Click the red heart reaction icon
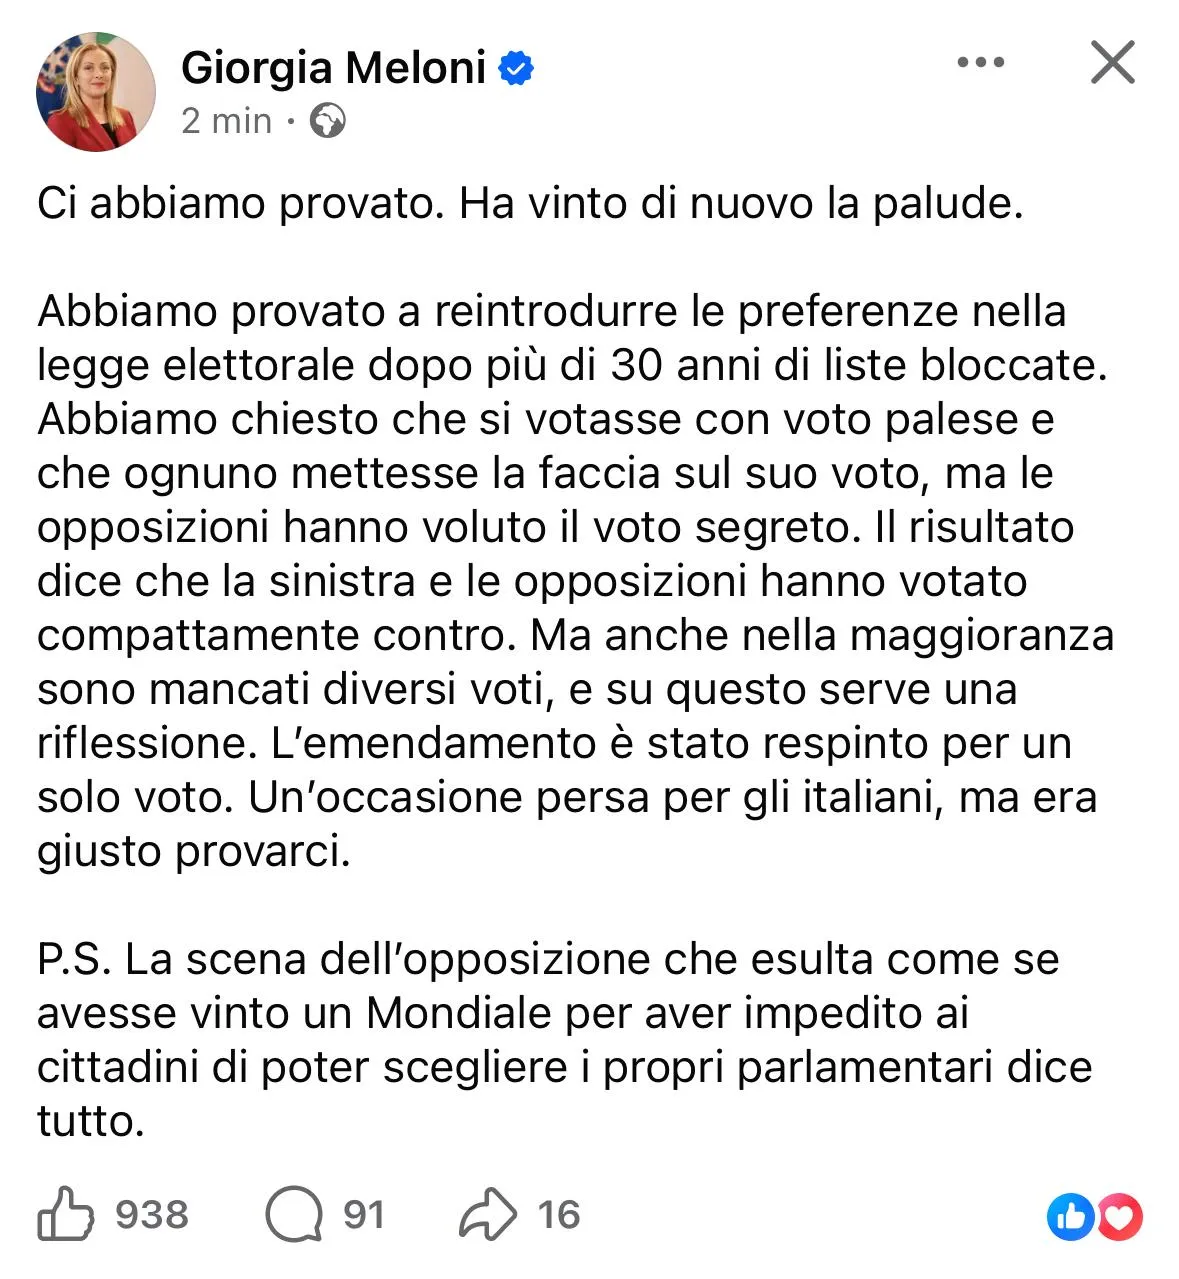This screenshot has width=1179, height=1279. [1120, 1216]
